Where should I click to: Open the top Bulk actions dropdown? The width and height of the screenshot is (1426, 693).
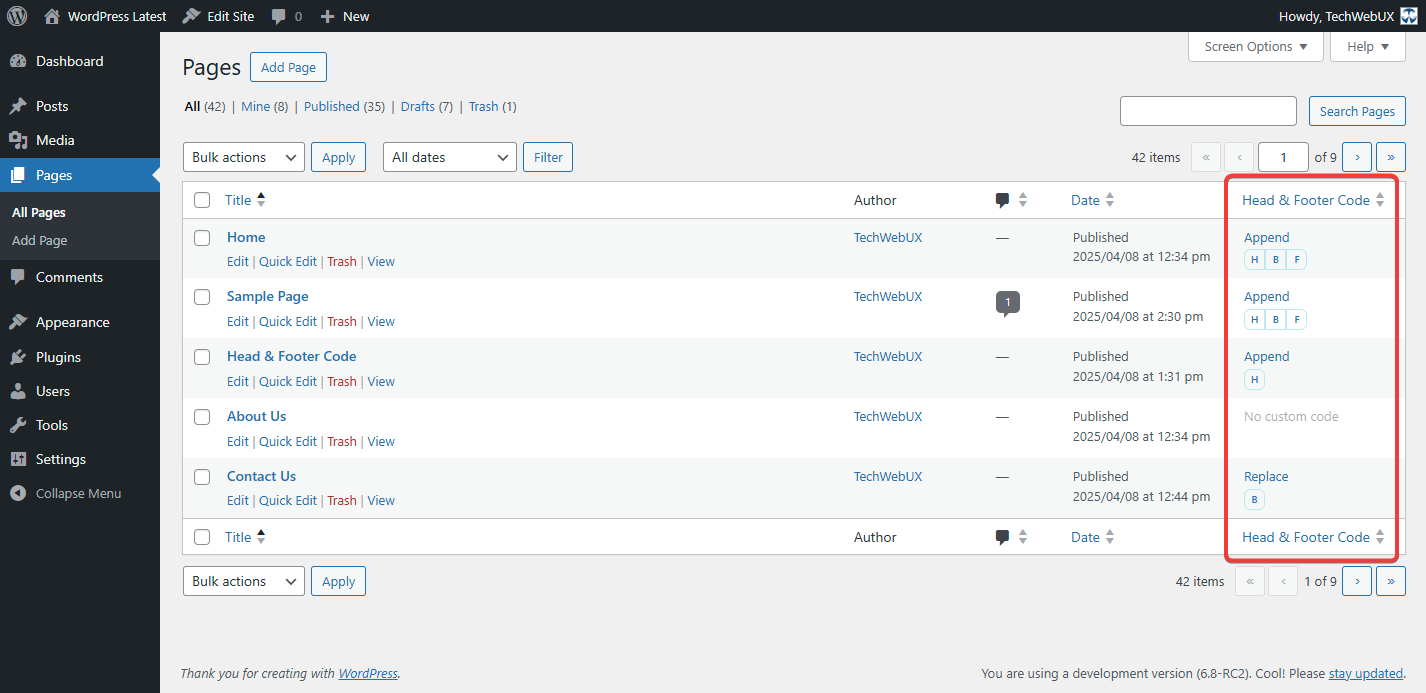click(244, 157)
